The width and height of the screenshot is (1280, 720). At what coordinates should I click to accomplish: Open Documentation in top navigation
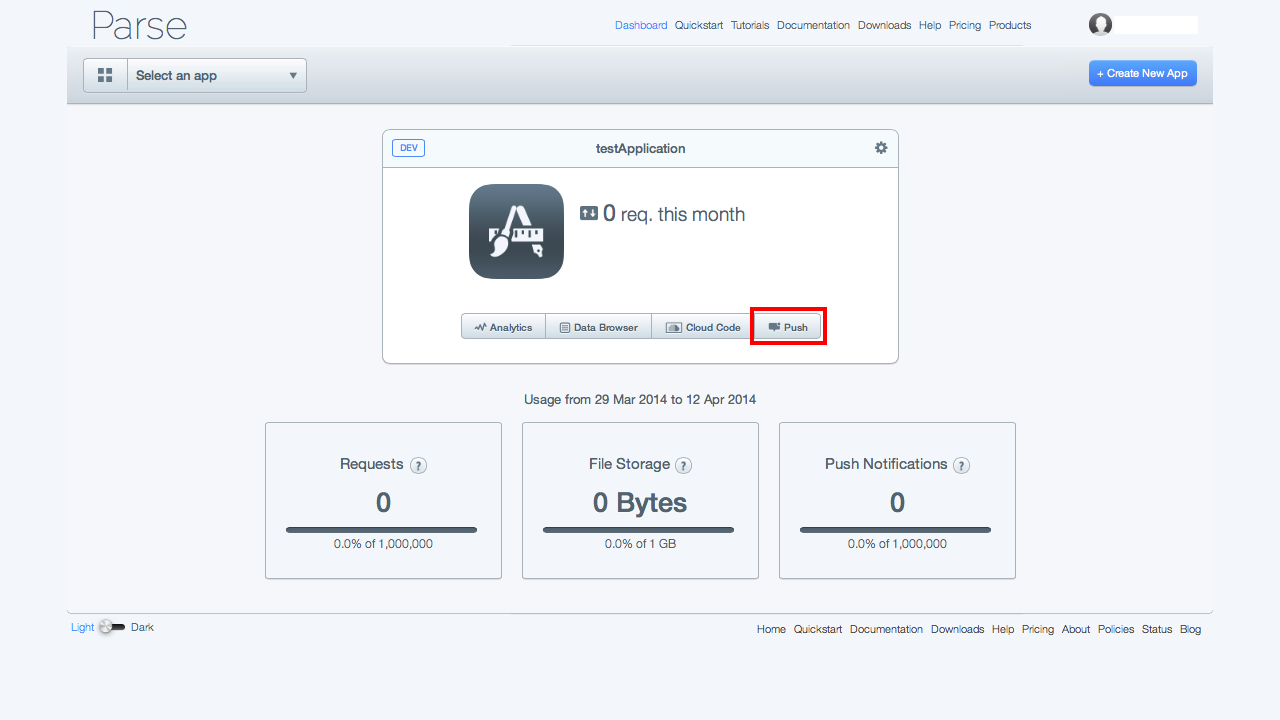click(813, 25)
